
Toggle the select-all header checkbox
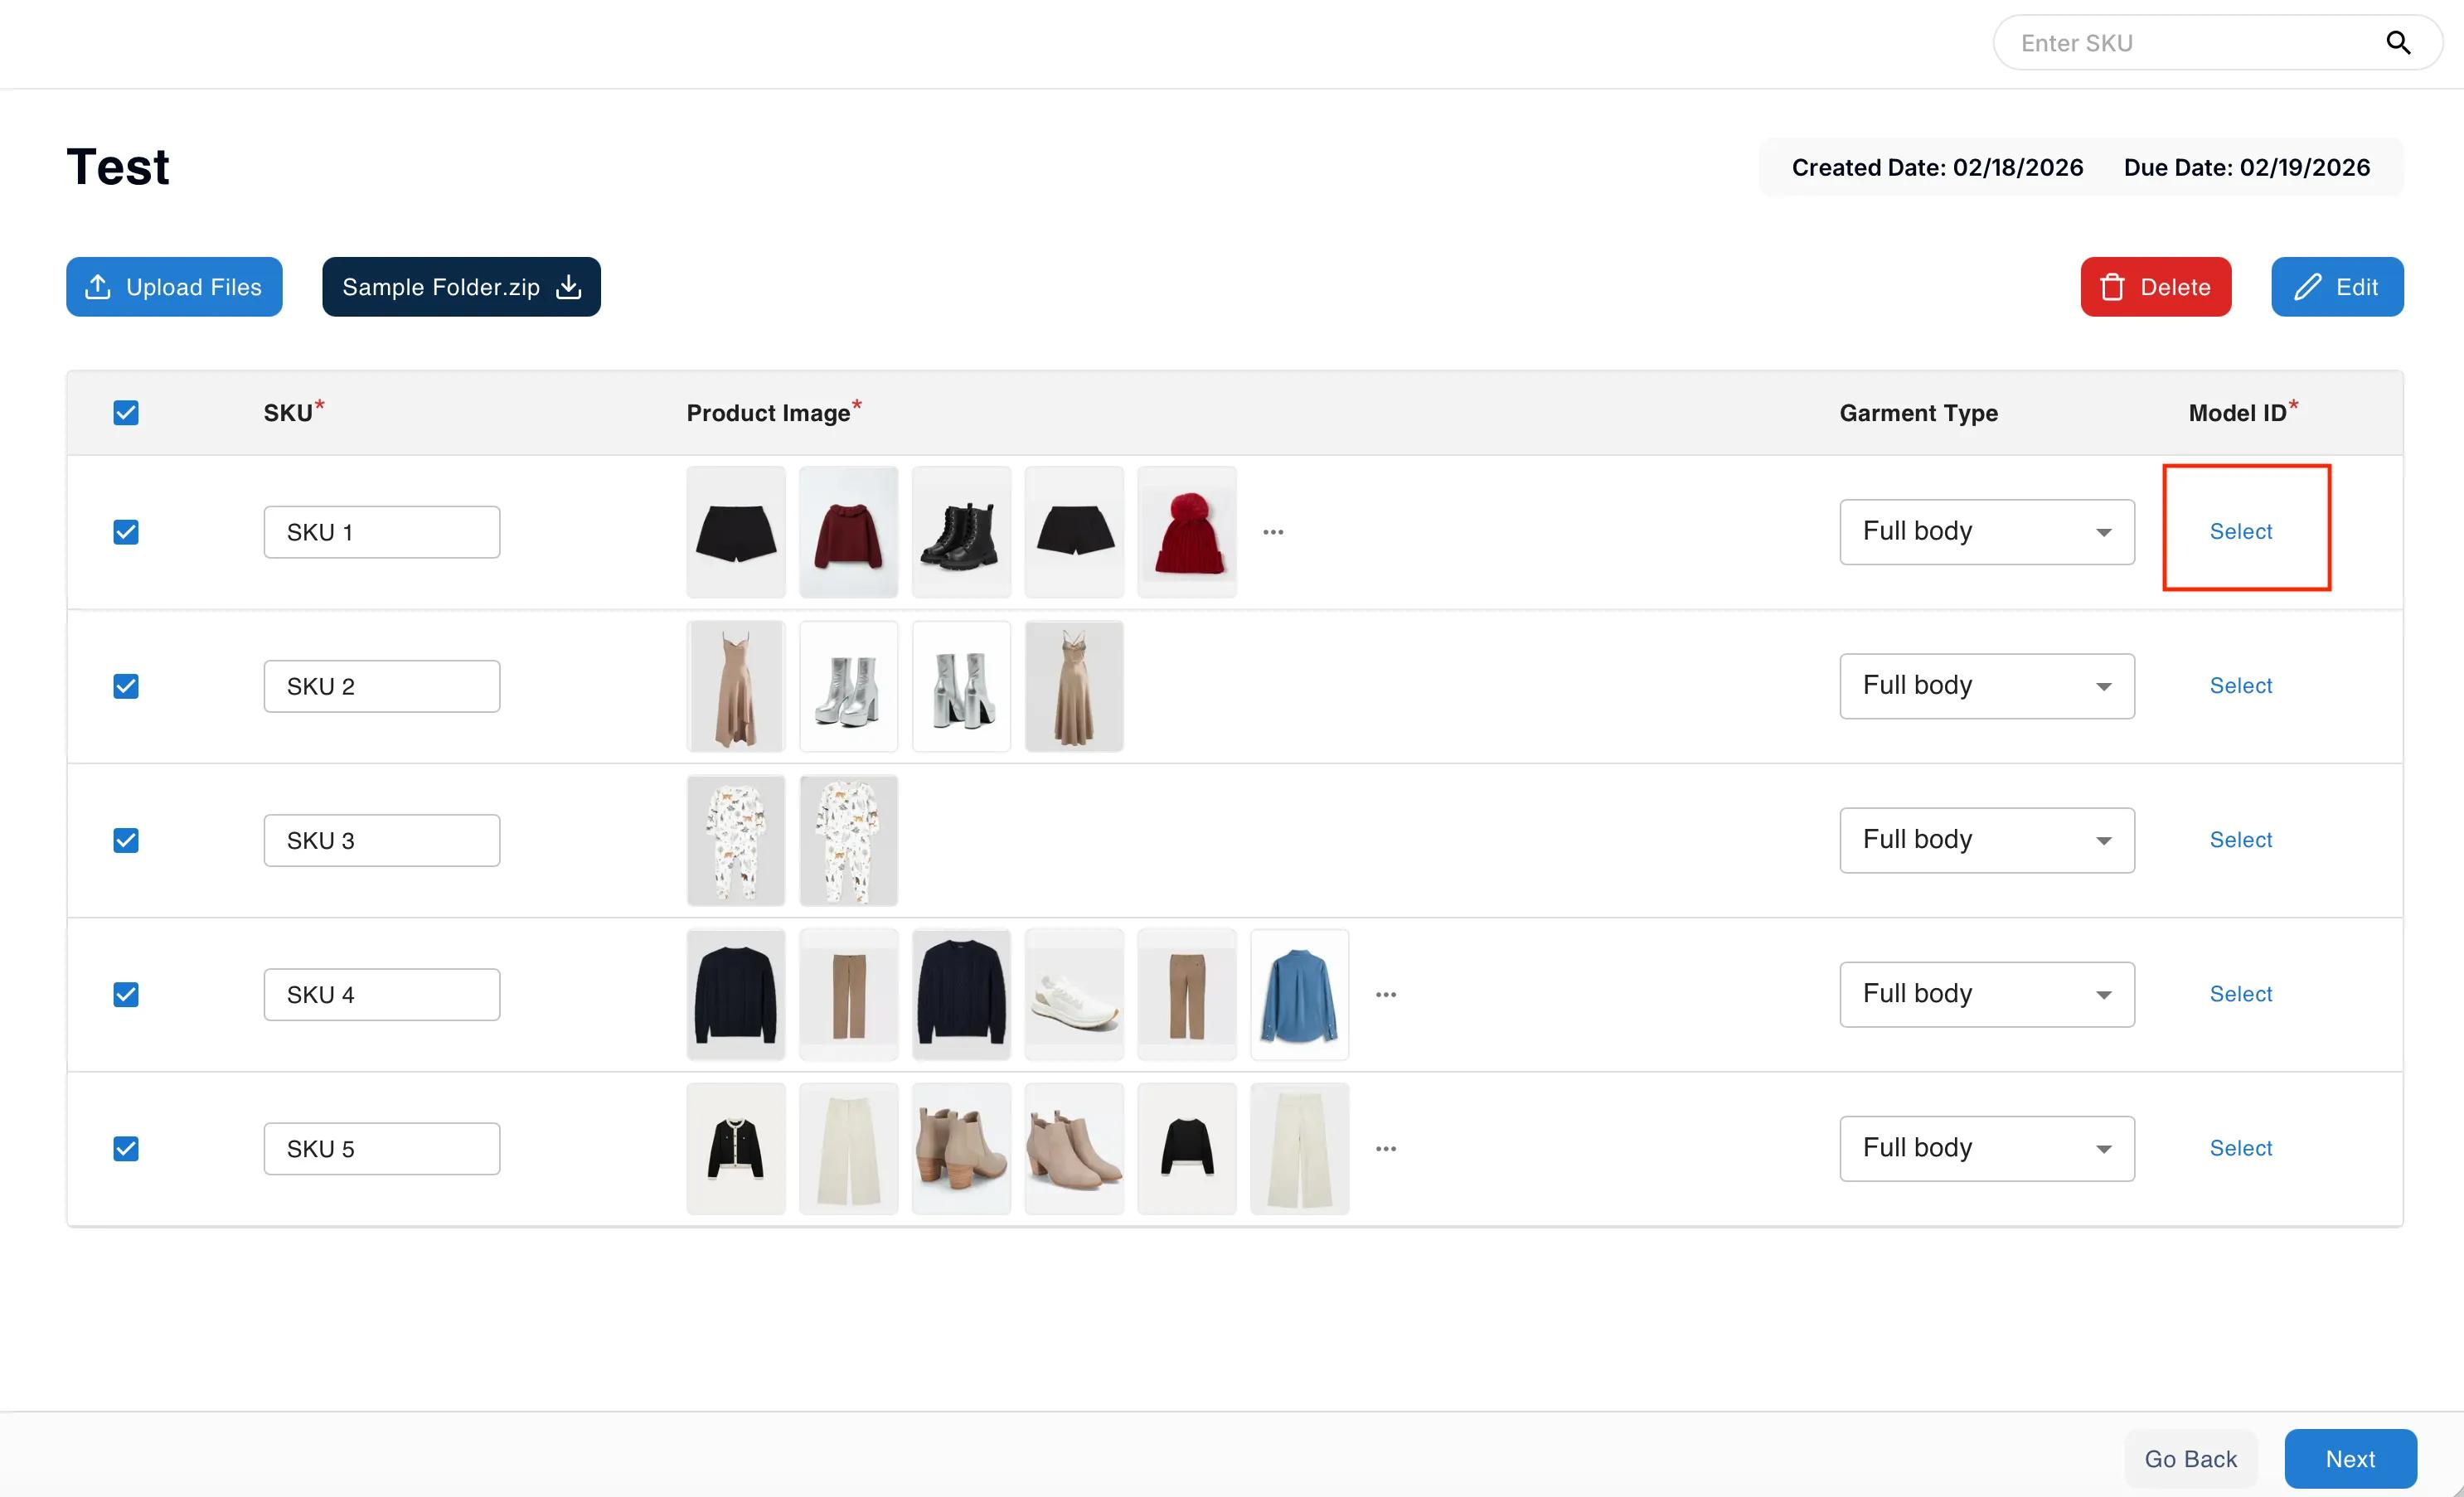pyautogui.click(x=126, y=413)
